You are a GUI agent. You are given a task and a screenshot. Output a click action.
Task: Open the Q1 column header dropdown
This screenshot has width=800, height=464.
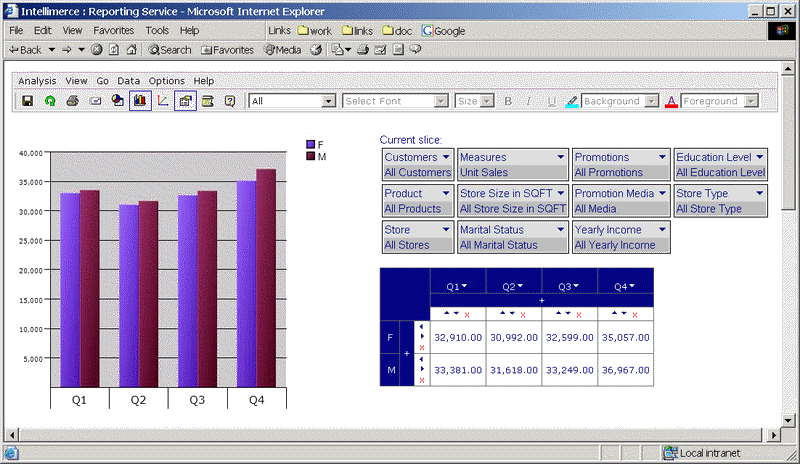point(464,286)
